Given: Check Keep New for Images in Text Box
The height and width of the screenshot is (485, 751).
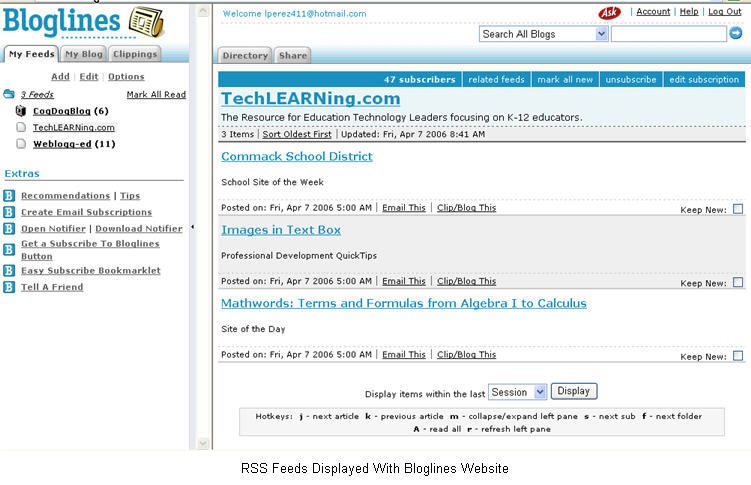Looking at the screenshot, I should tap(738, 282).
